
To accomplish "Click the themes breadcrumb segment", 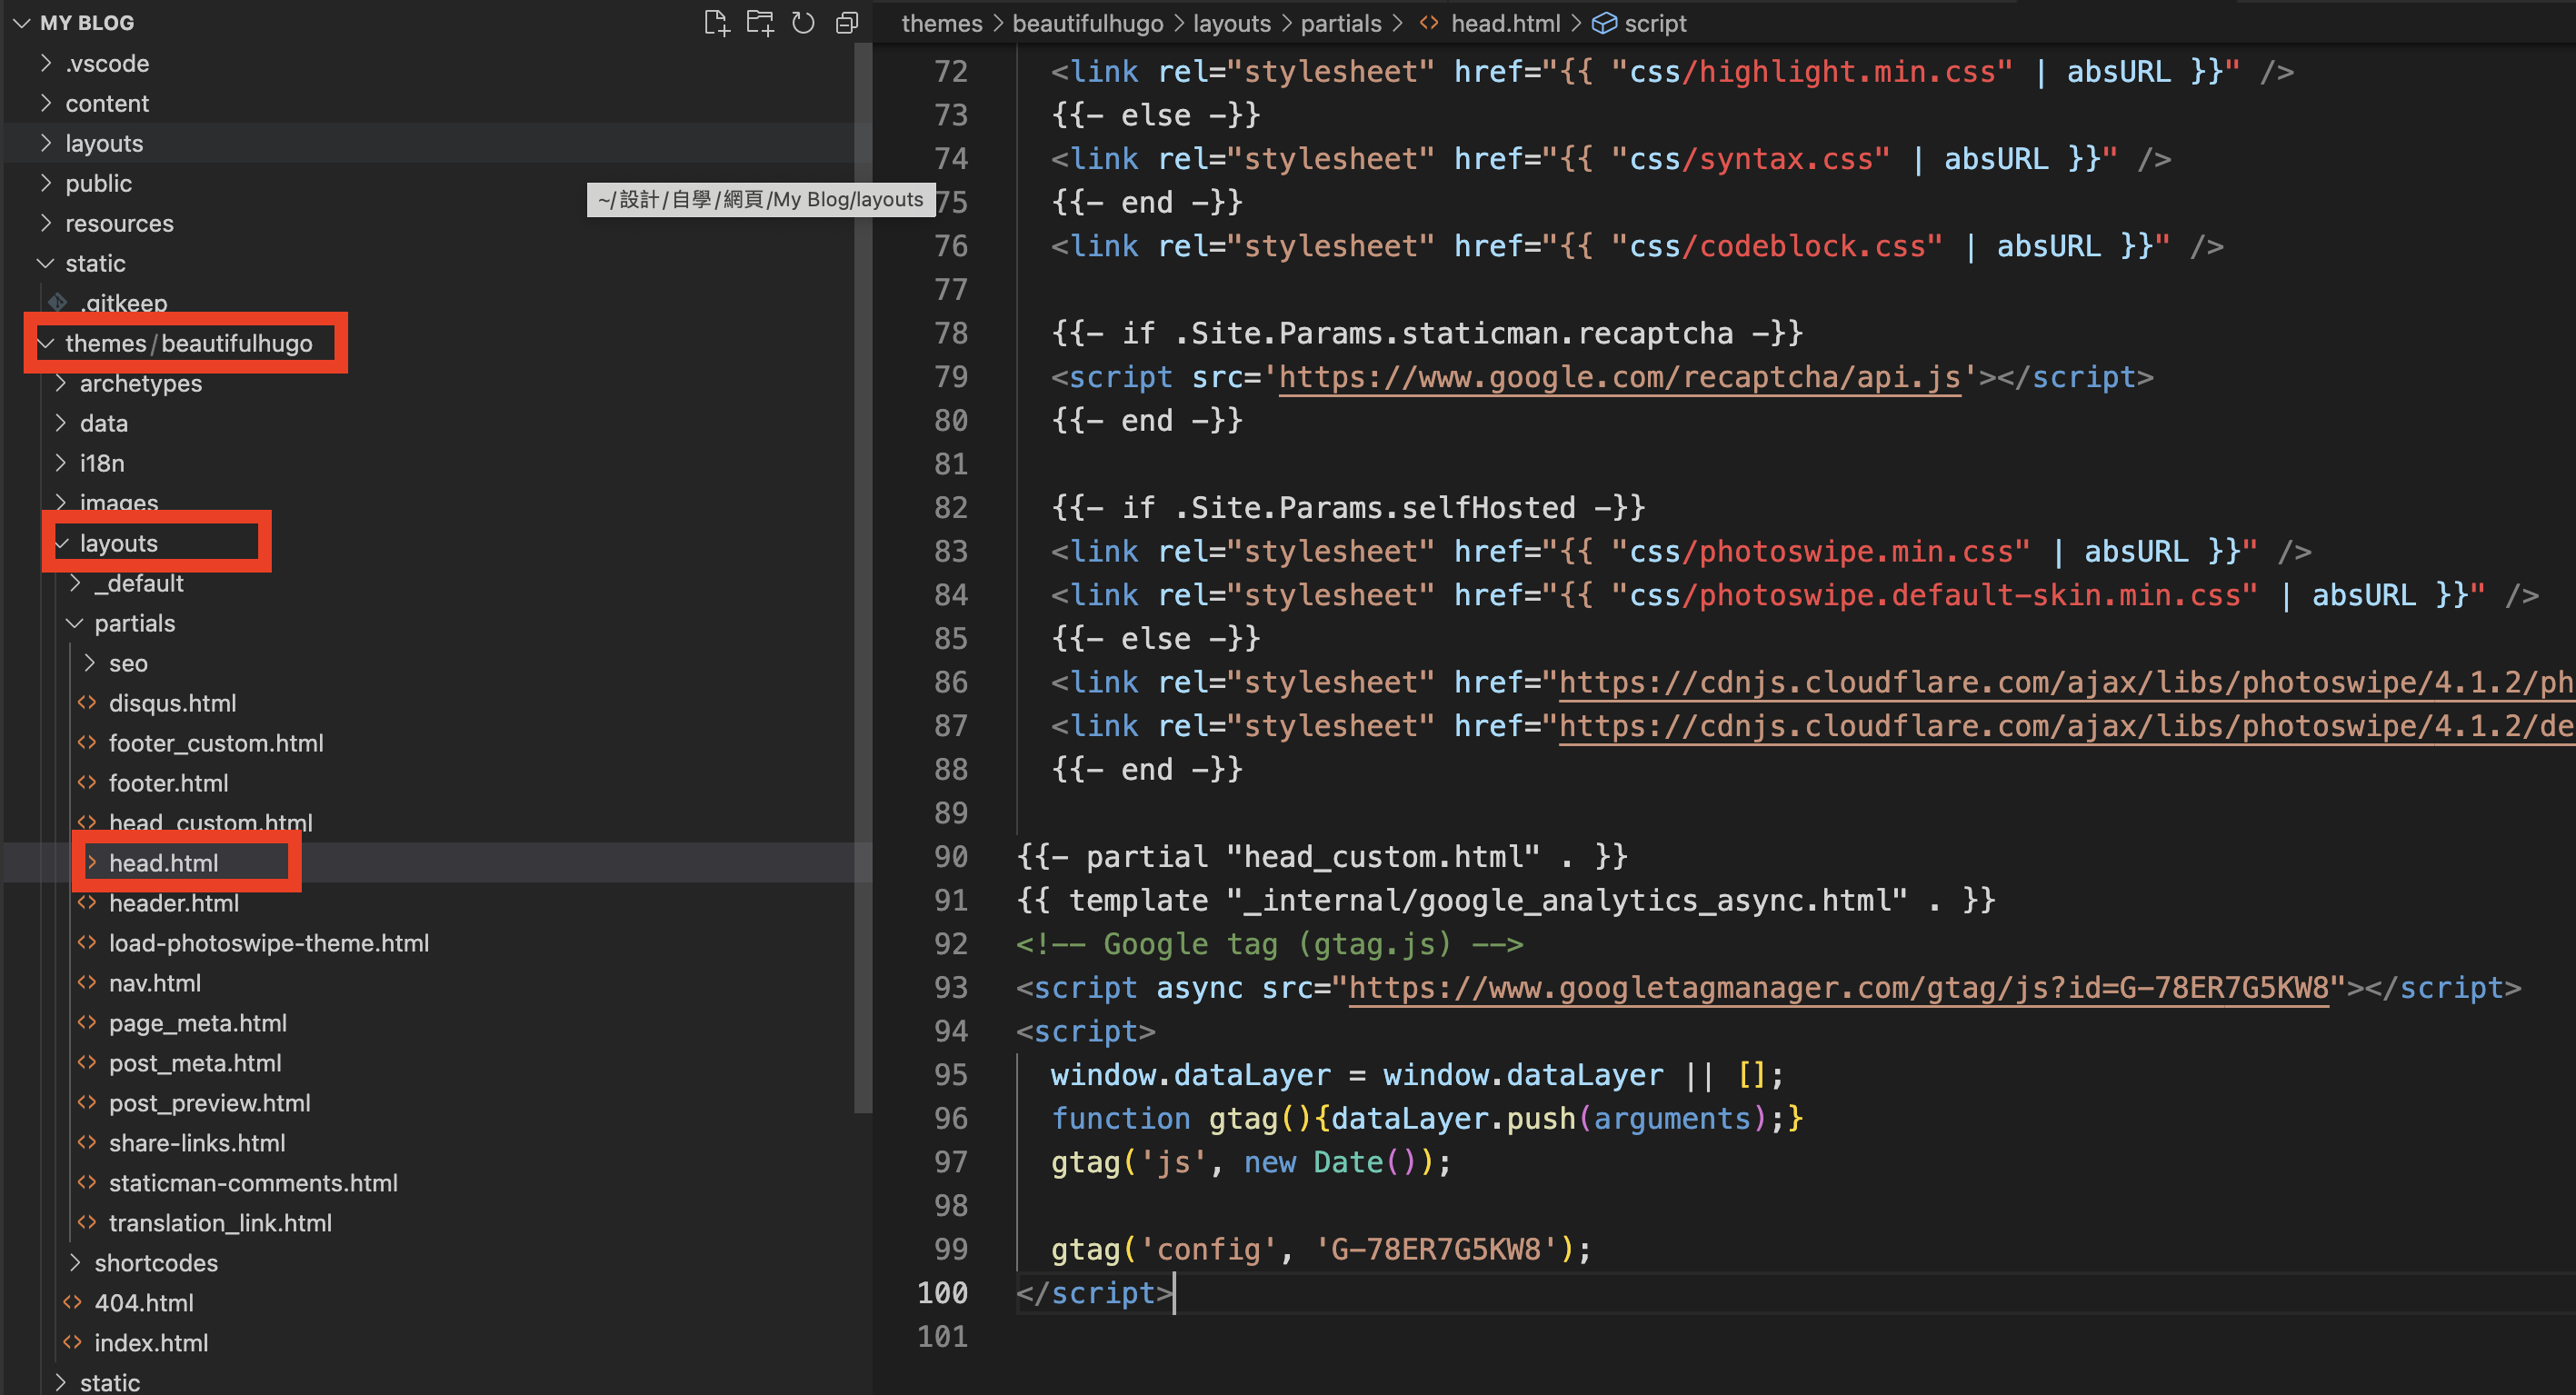I will pyautogui.click(x=942, y=23).
